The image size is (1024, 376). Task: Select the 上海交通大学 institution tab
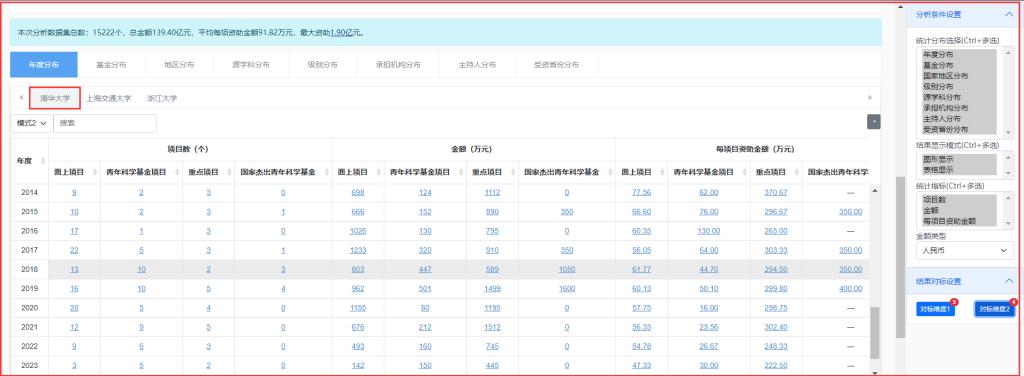109,99
